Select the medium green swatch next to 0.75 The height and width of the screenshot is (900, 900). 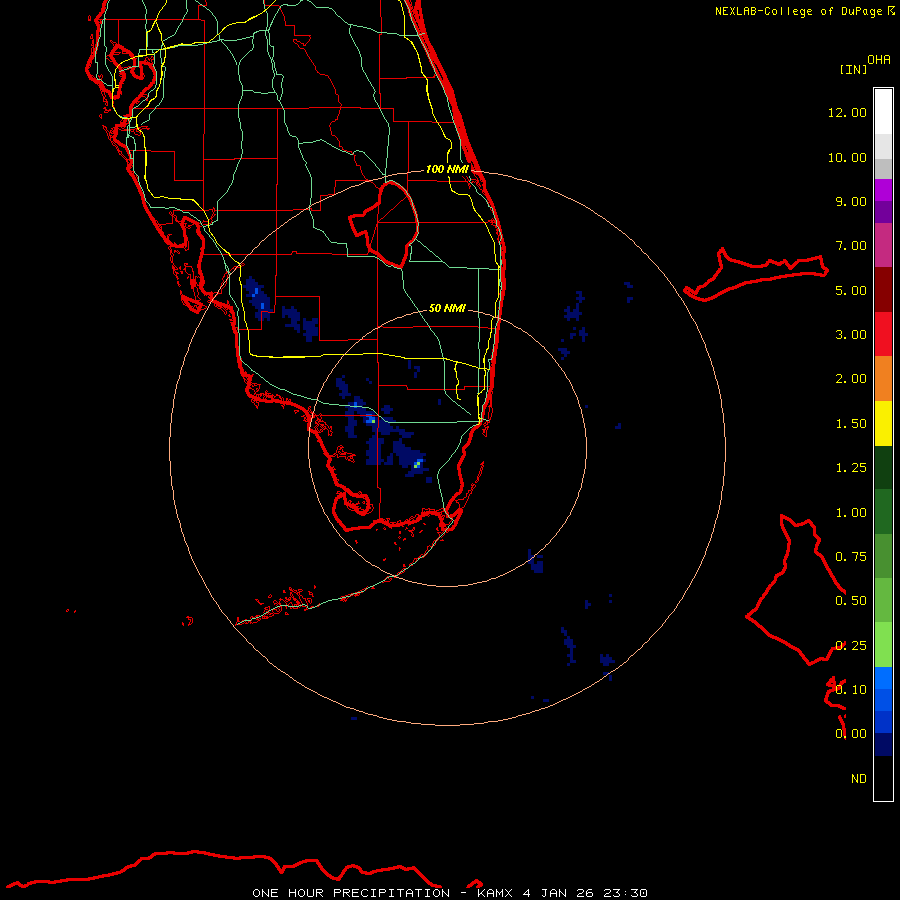coord(883,556)
